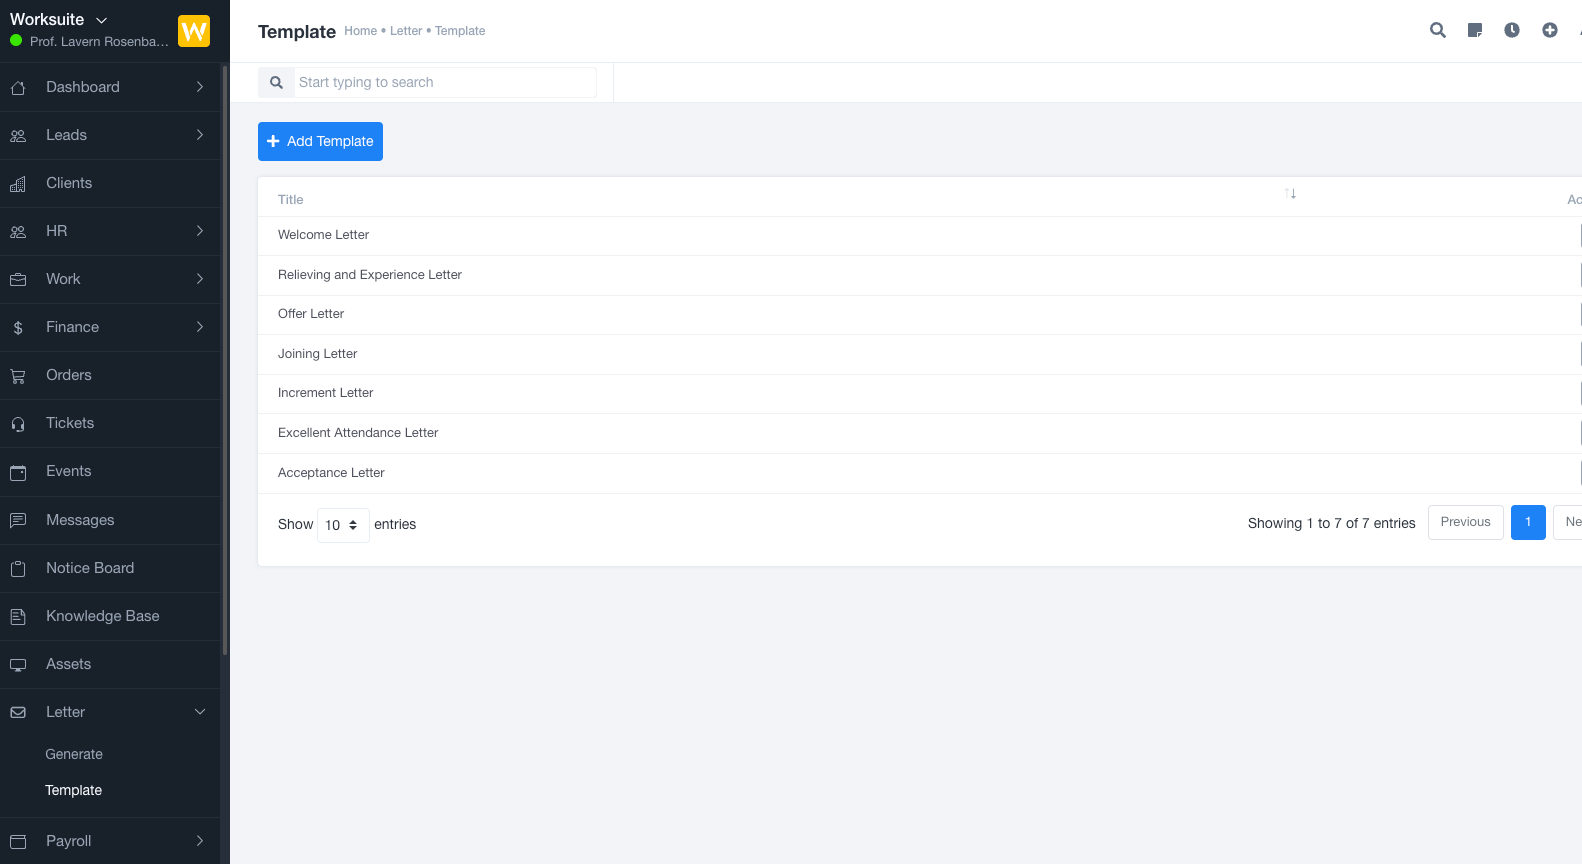Expand the Finance menu chevron
The width and height of the screenshot is (1582, 864).
point(200,327)
